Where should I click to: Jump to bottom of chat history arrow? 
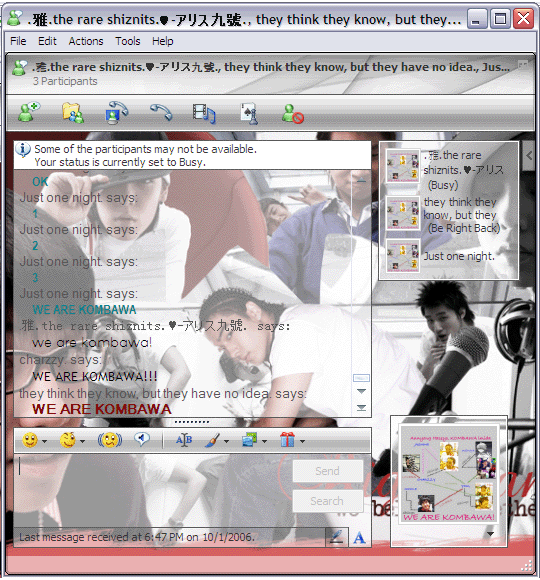[361, 408]
